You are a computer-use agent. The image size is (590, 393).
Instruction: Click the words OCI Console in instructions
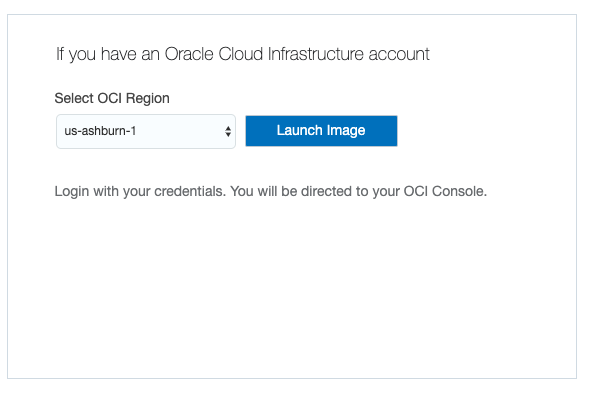click(445, 191)
